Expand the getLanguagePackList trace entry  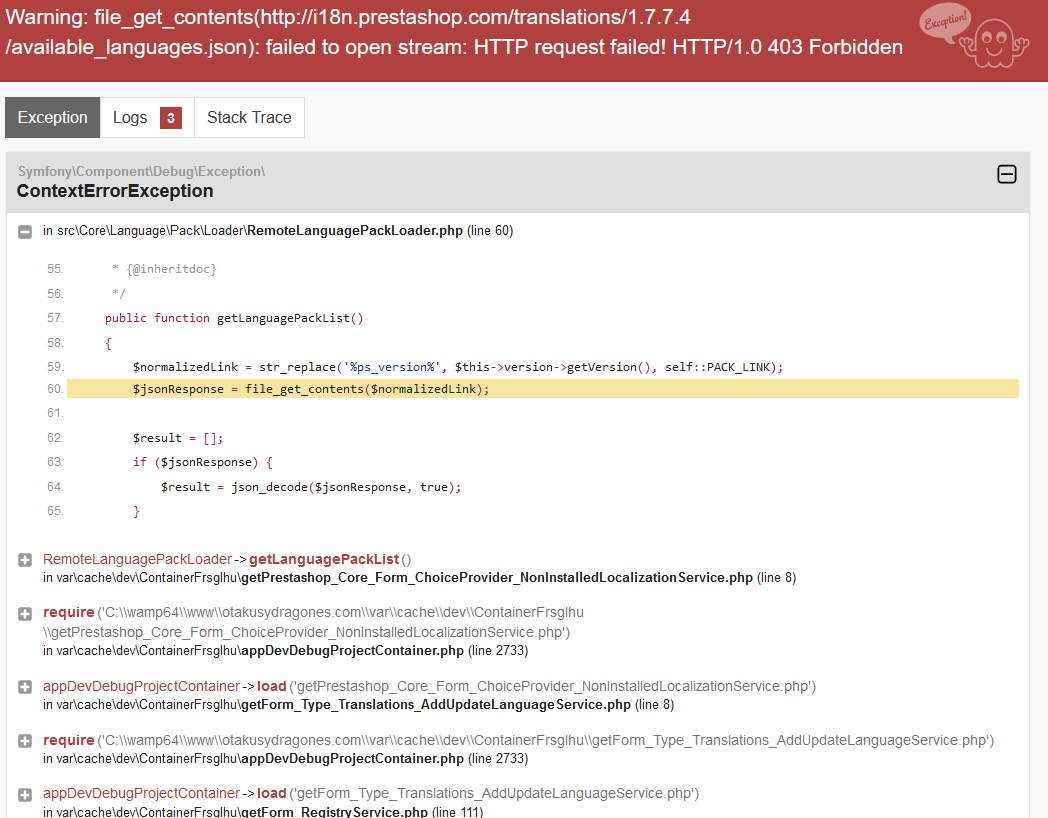[x=25, y=560]
